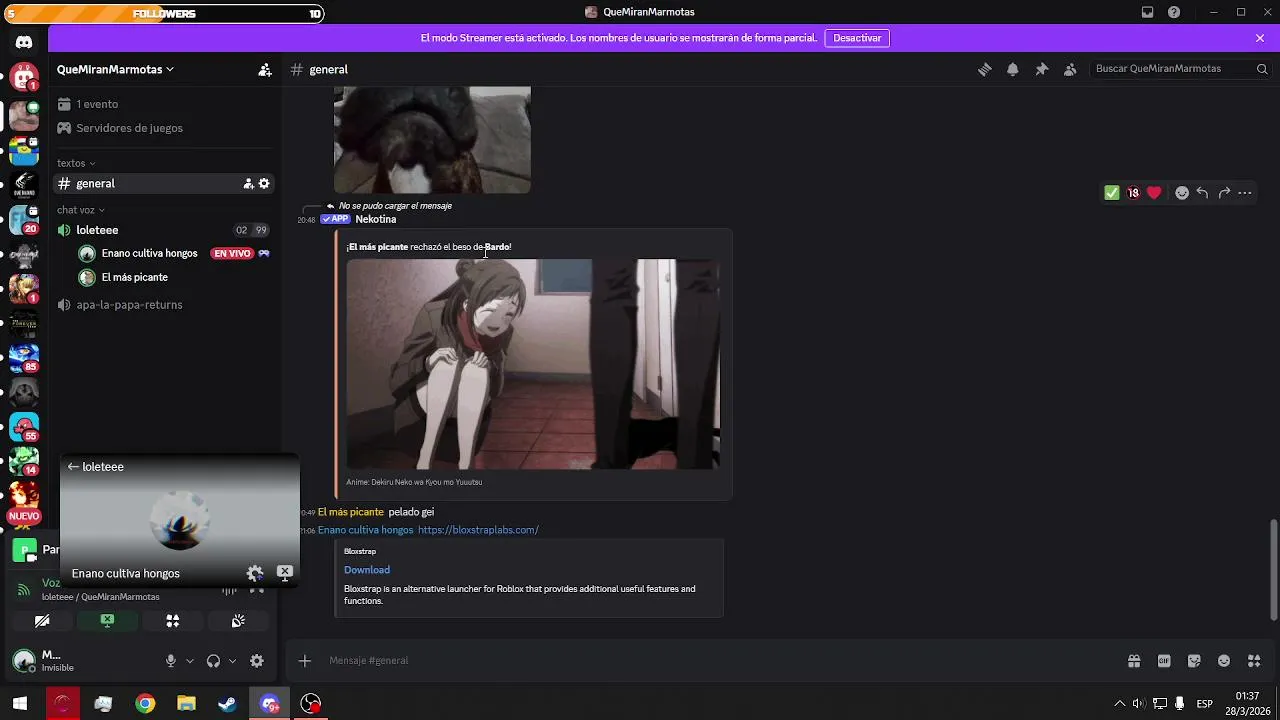
Task: Toggle the member list icon
Action: coord(1070,69)
